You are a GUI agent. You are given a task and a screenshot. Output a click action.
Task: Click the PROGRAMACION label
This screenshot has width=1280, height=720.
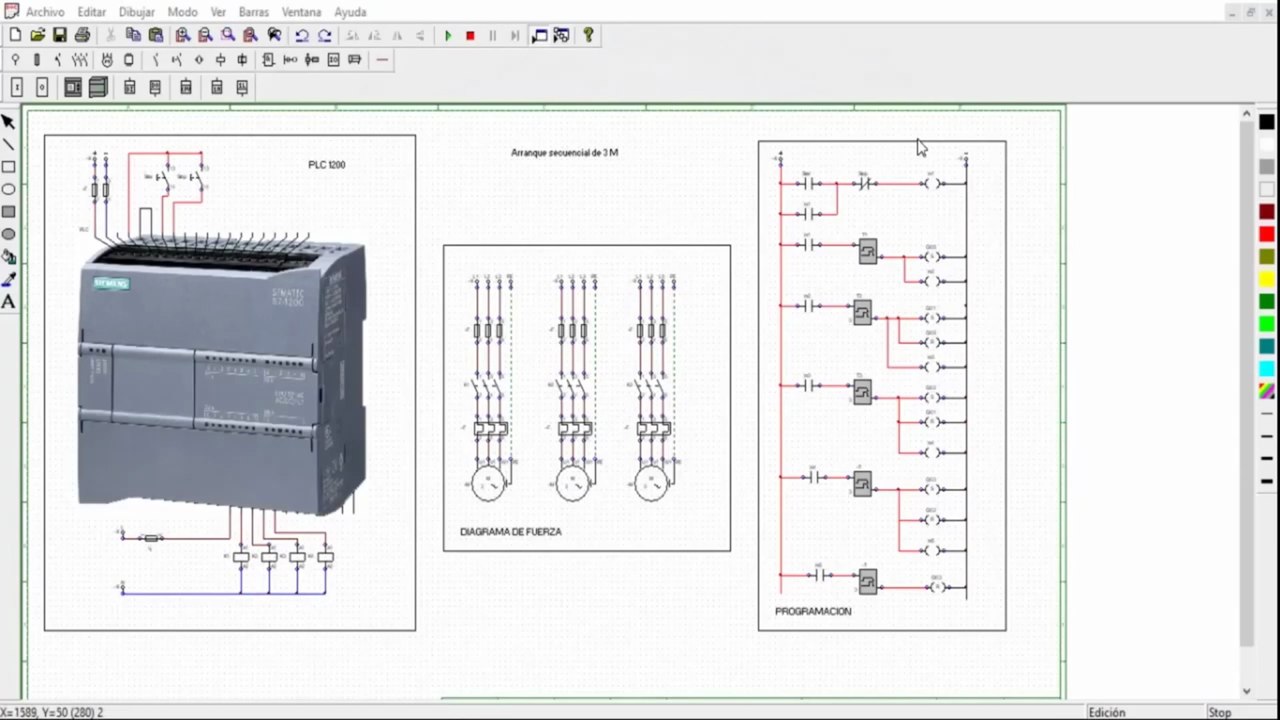813,611
